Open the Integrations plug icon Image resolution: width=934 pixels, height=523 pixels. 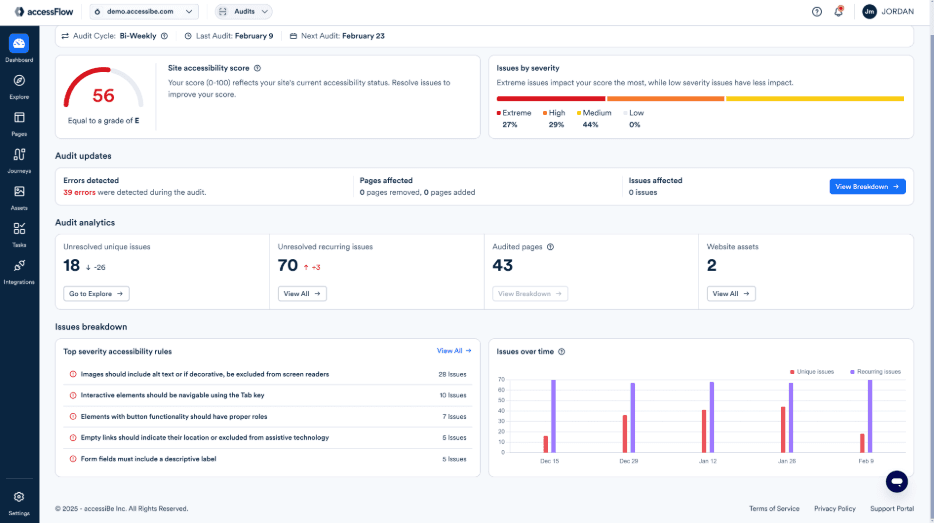pyautogui.click(x=19, y=266)
